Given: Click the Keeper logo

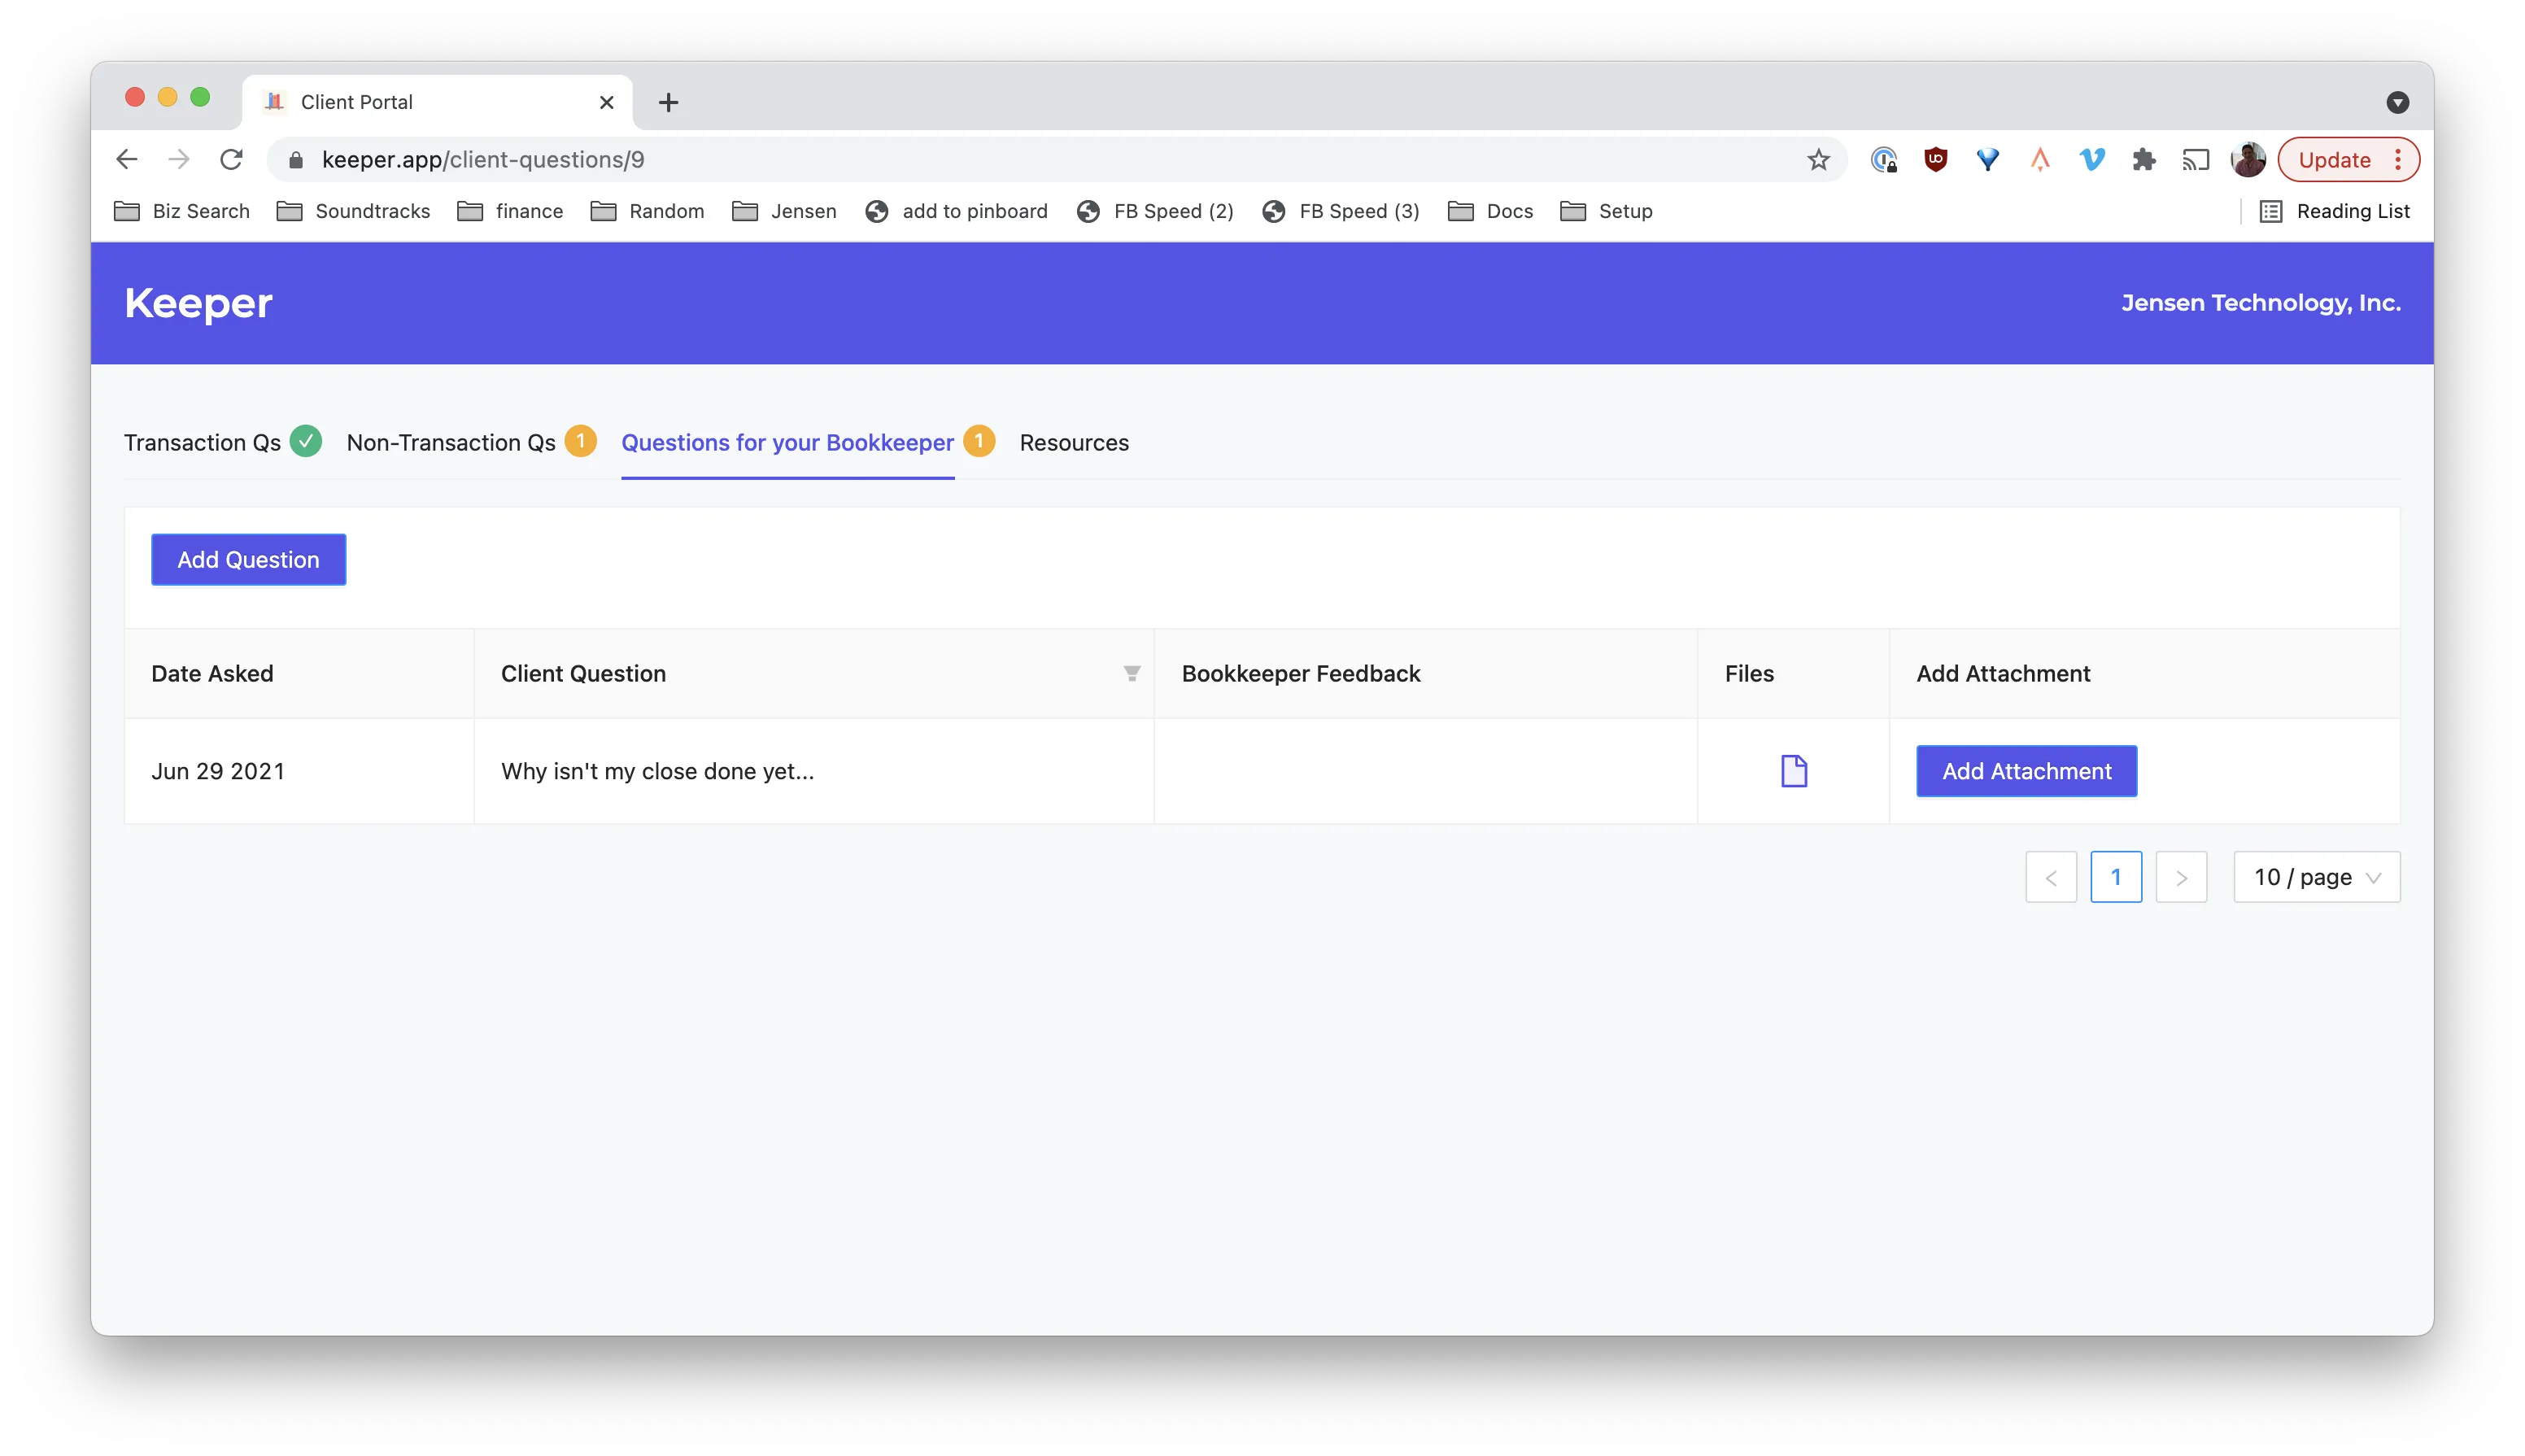Looking at the screenshot, I should point(198,303).
